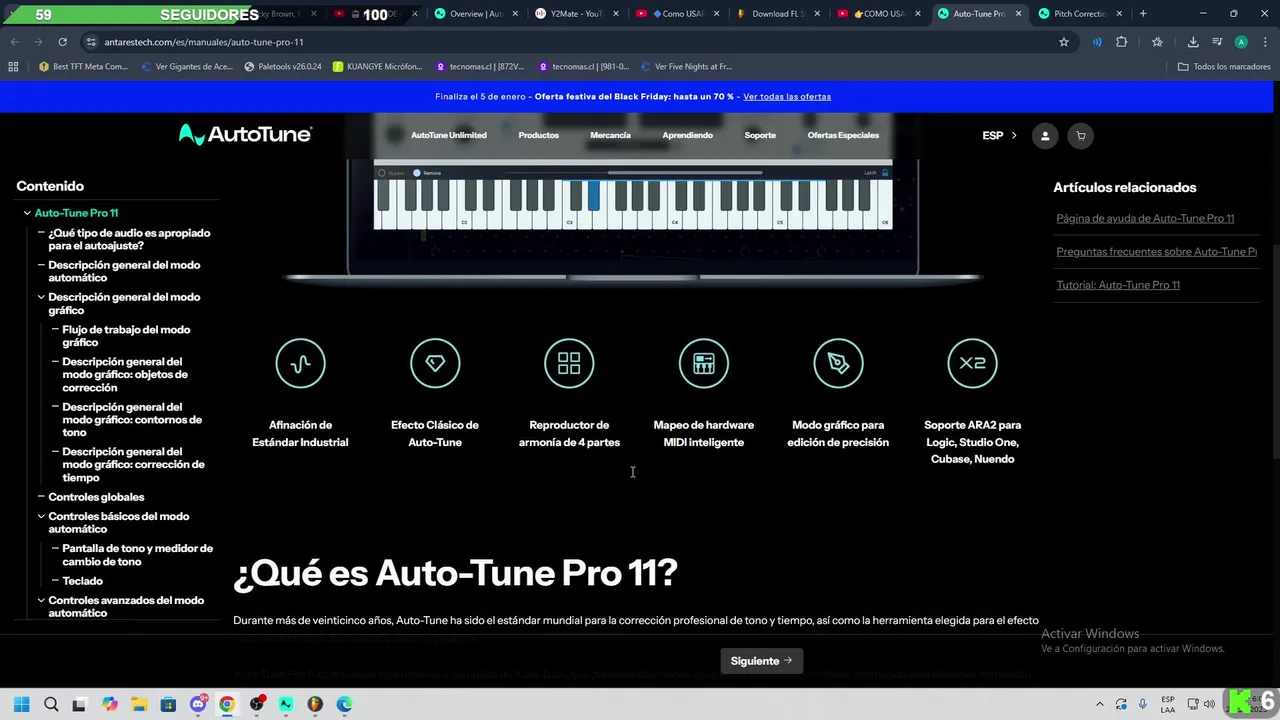Open the ESP language selector
The width and height of the screenshot is (1280, 720).
(999, 136)
